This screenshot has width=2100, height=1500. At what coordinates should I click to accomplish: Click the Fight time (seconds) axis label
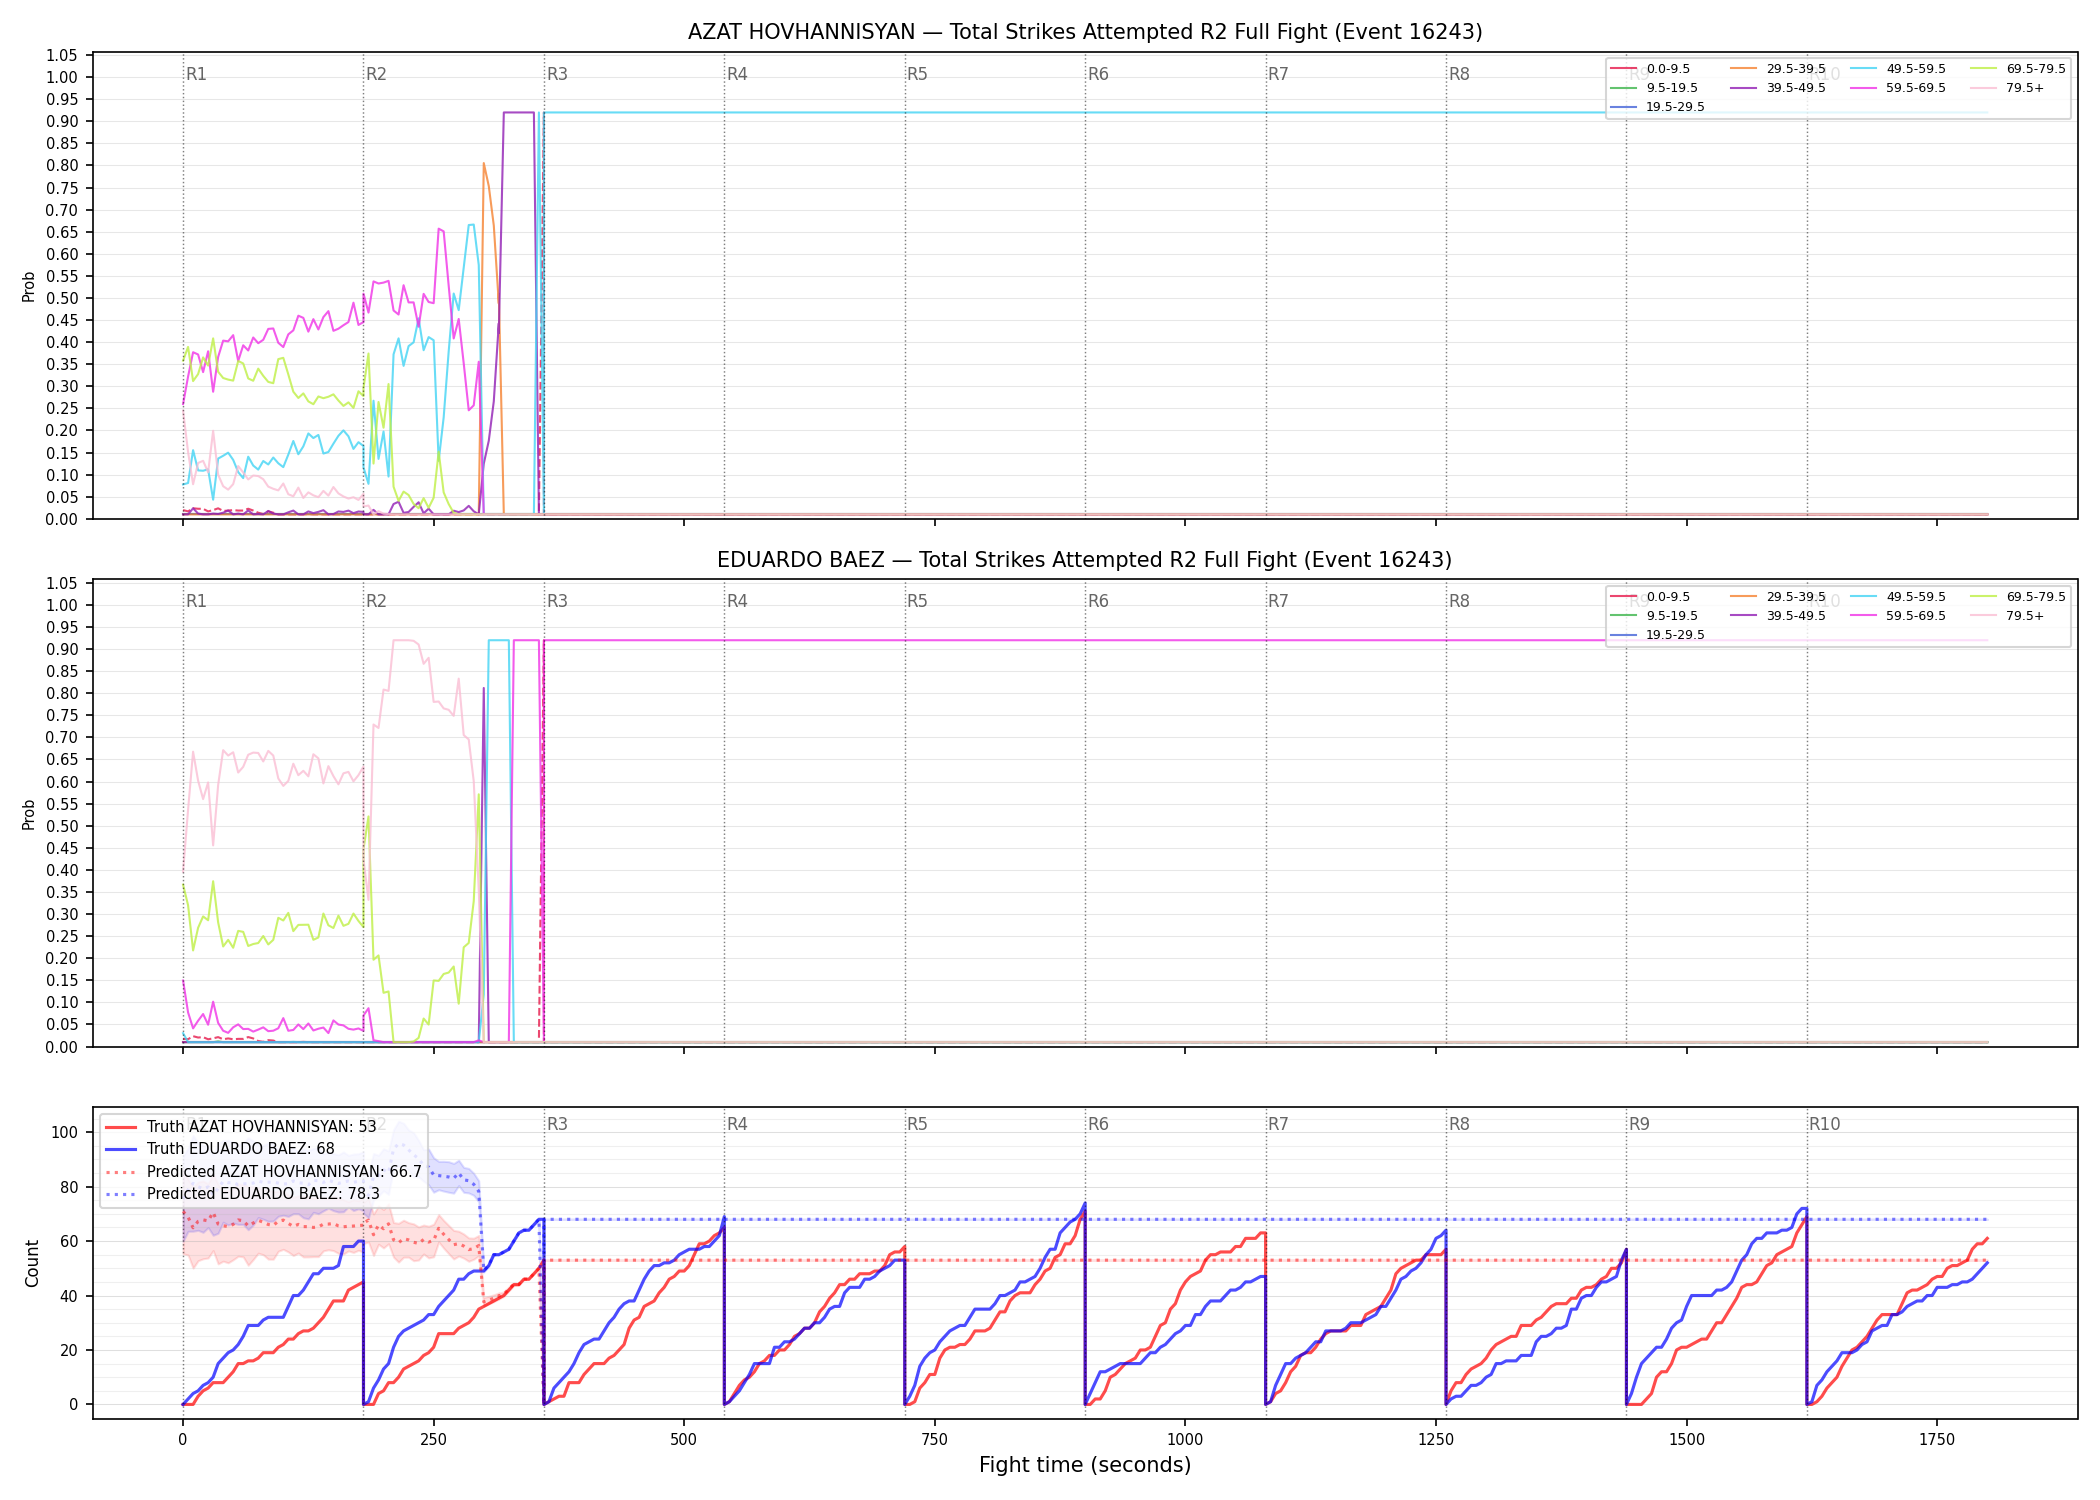point(1085,1465)
